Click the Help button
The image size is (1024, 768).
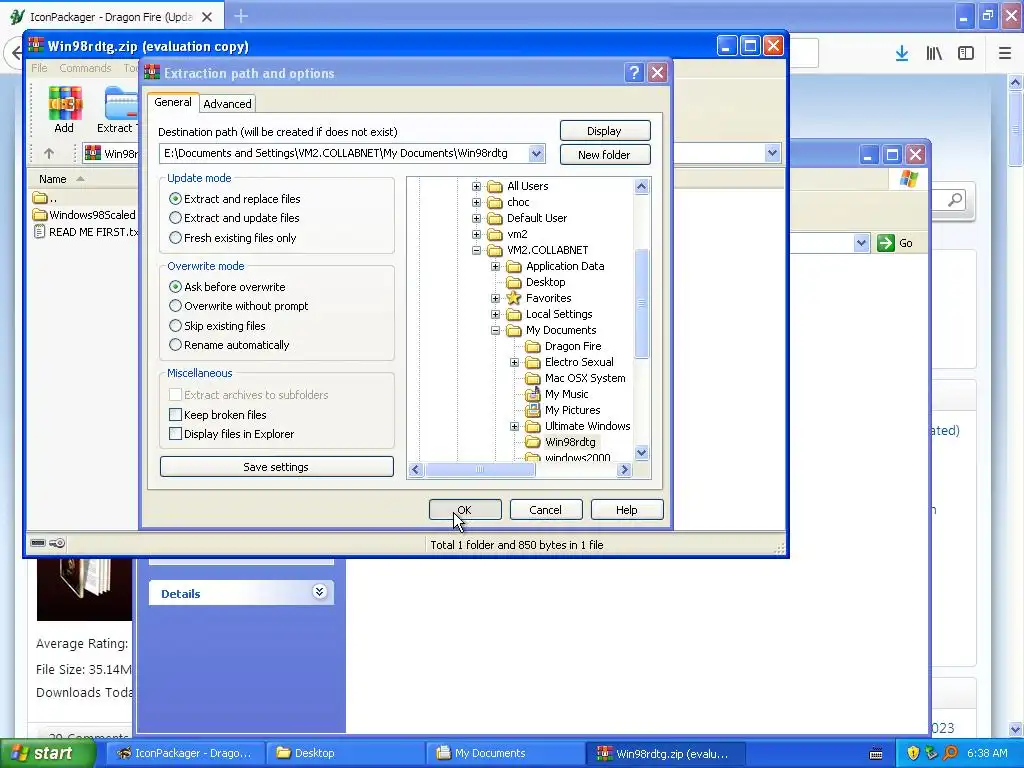627,510
